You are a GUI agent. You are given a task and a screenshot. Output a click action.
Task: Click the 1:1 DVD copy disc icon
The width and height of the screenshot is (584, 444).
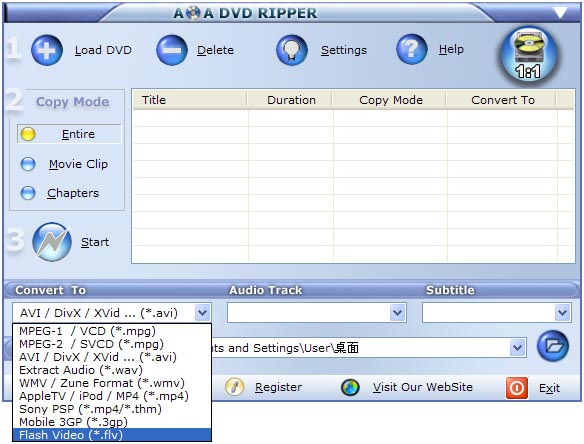coord(529,55)
